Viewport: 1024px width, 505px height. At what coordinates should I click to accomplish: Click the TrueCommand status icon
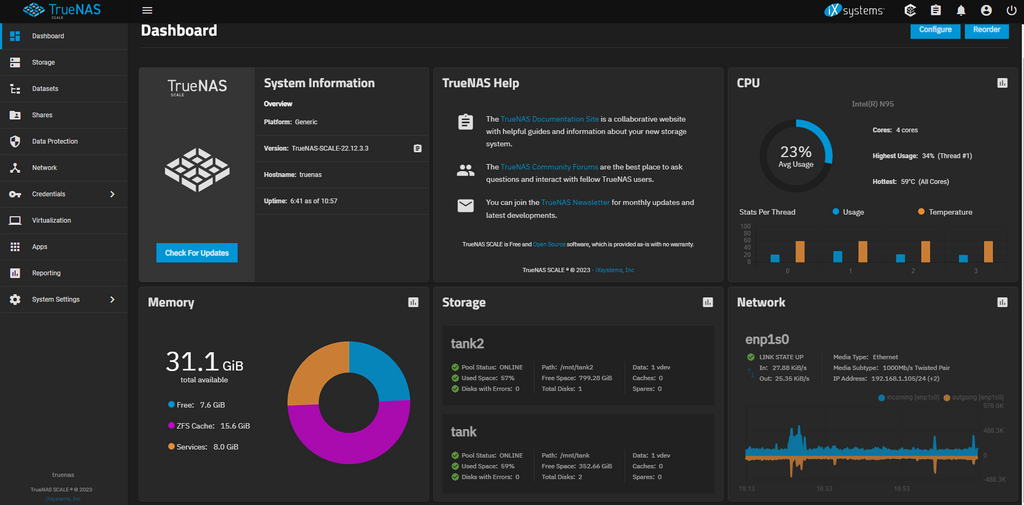pyautogui.click(x=910, y=10)
